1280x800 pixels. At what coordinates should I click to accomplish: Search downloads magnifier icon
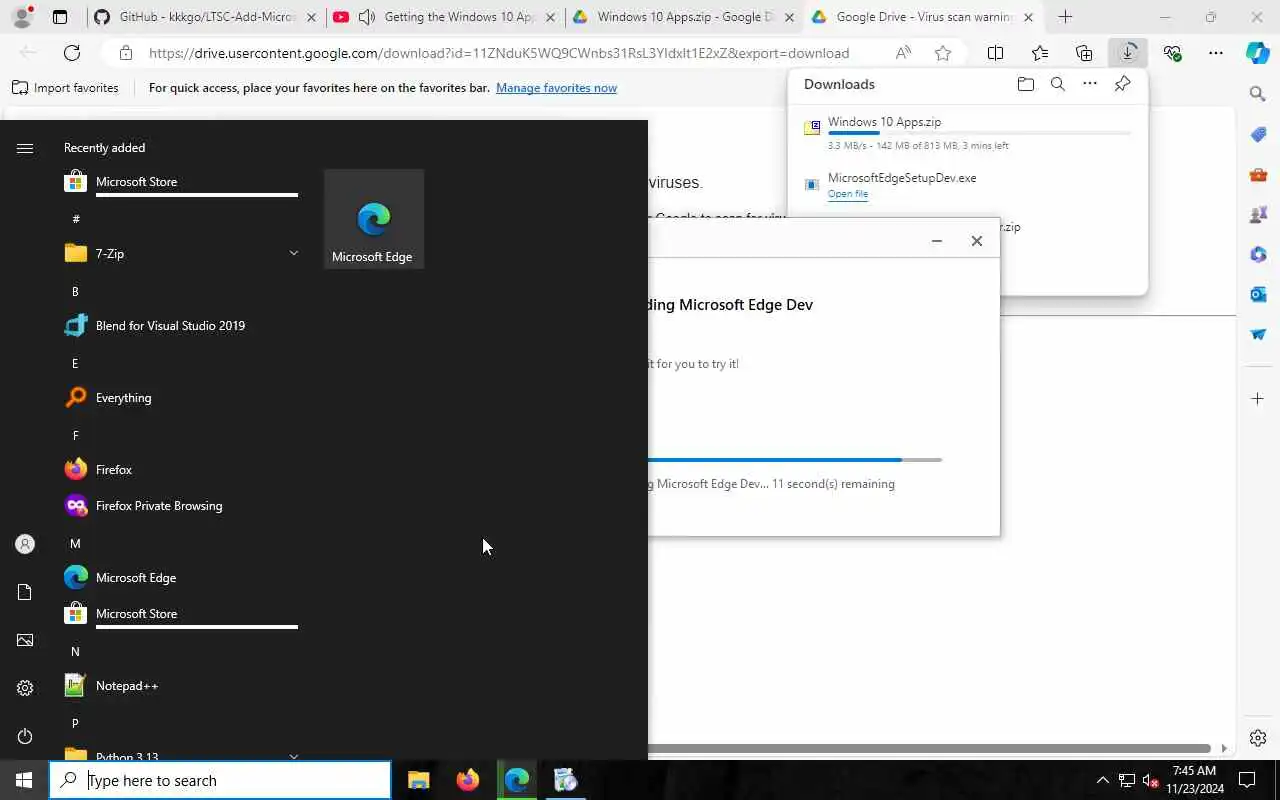pos(1057,84)
